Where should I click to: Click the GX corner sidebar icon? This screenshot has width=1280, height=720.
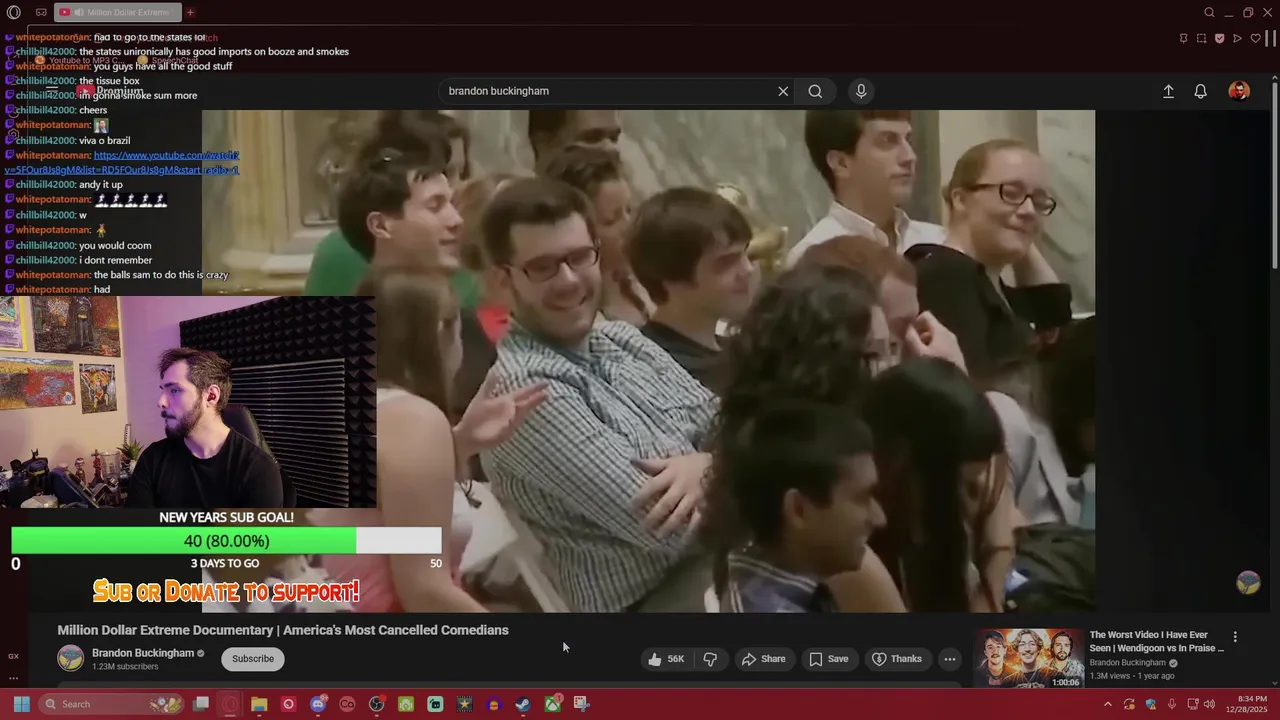tap(13, 656)
